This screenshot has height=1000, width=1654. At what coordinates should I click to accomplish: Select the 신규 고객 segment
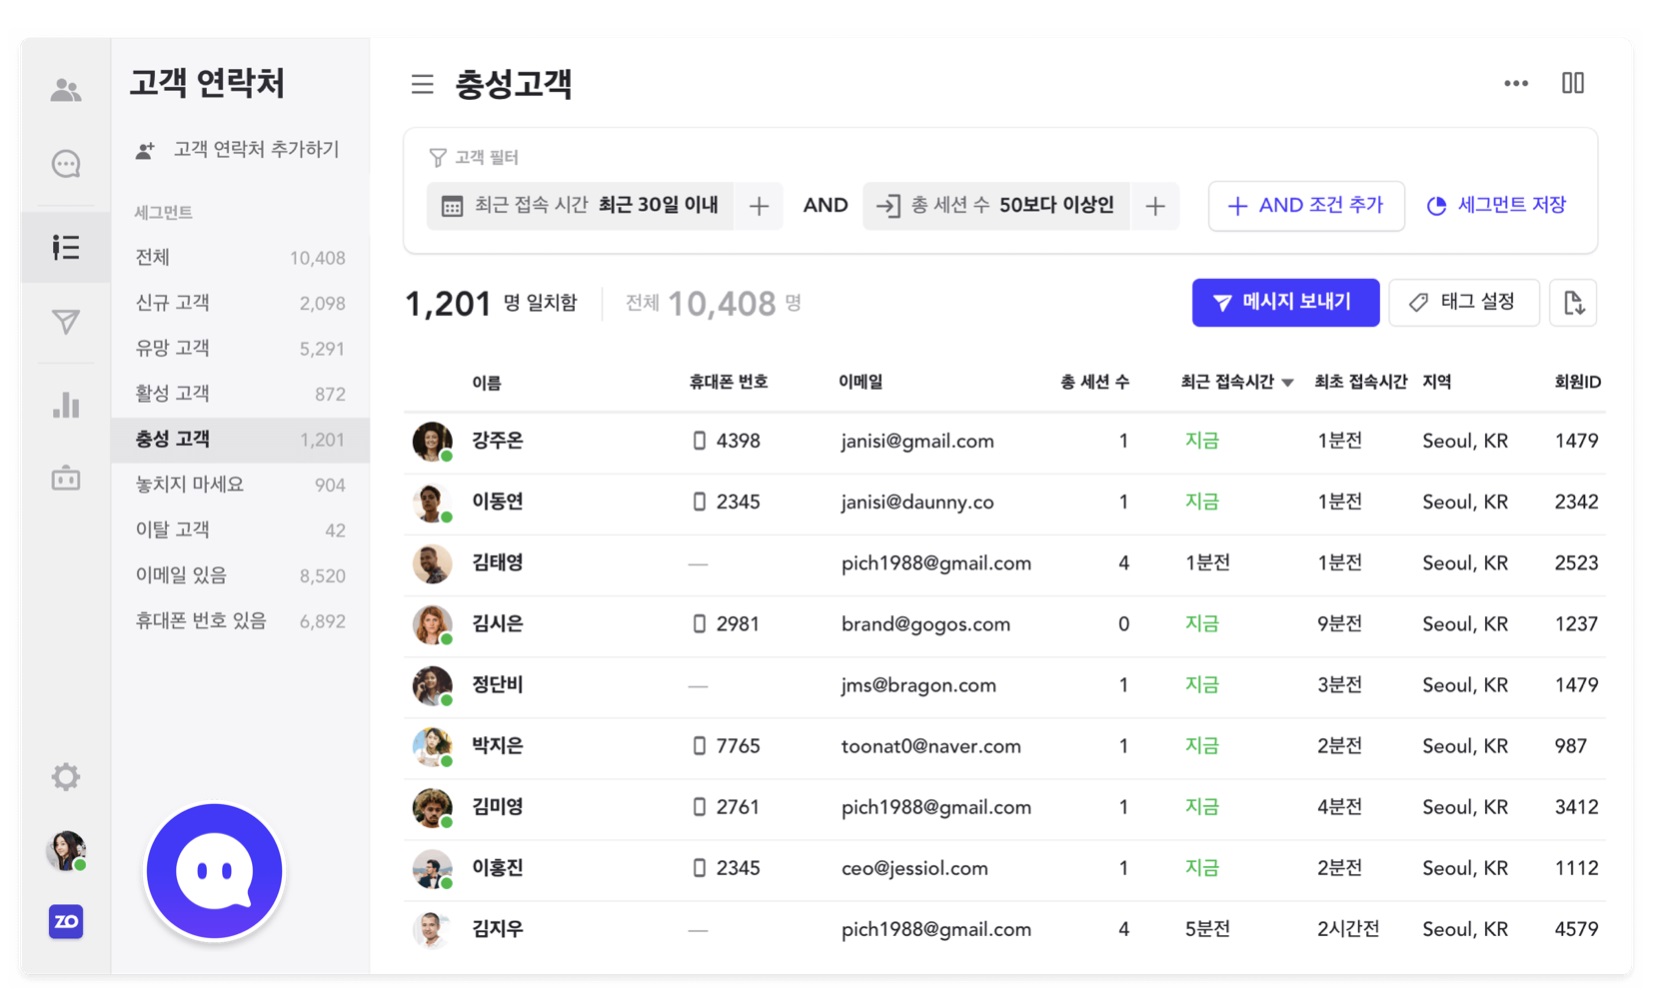point(240,303)
